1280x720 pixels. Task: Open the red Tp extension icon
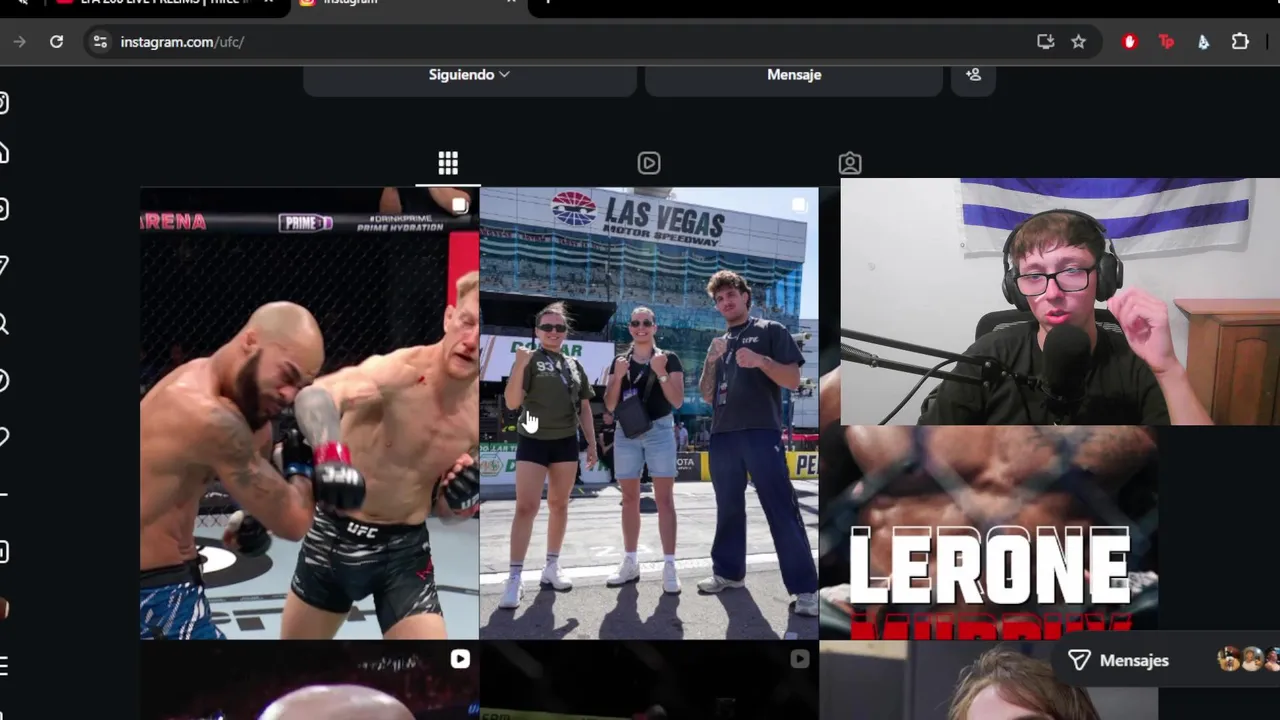[x=1166, y=42]
